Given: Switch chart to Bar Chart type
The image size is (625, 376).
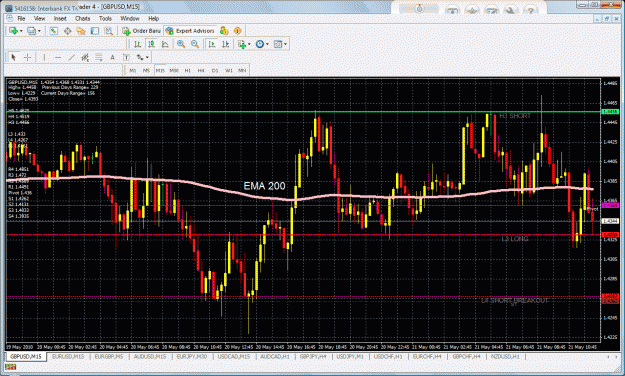Looking at the screenshot, I should (138, 44).
